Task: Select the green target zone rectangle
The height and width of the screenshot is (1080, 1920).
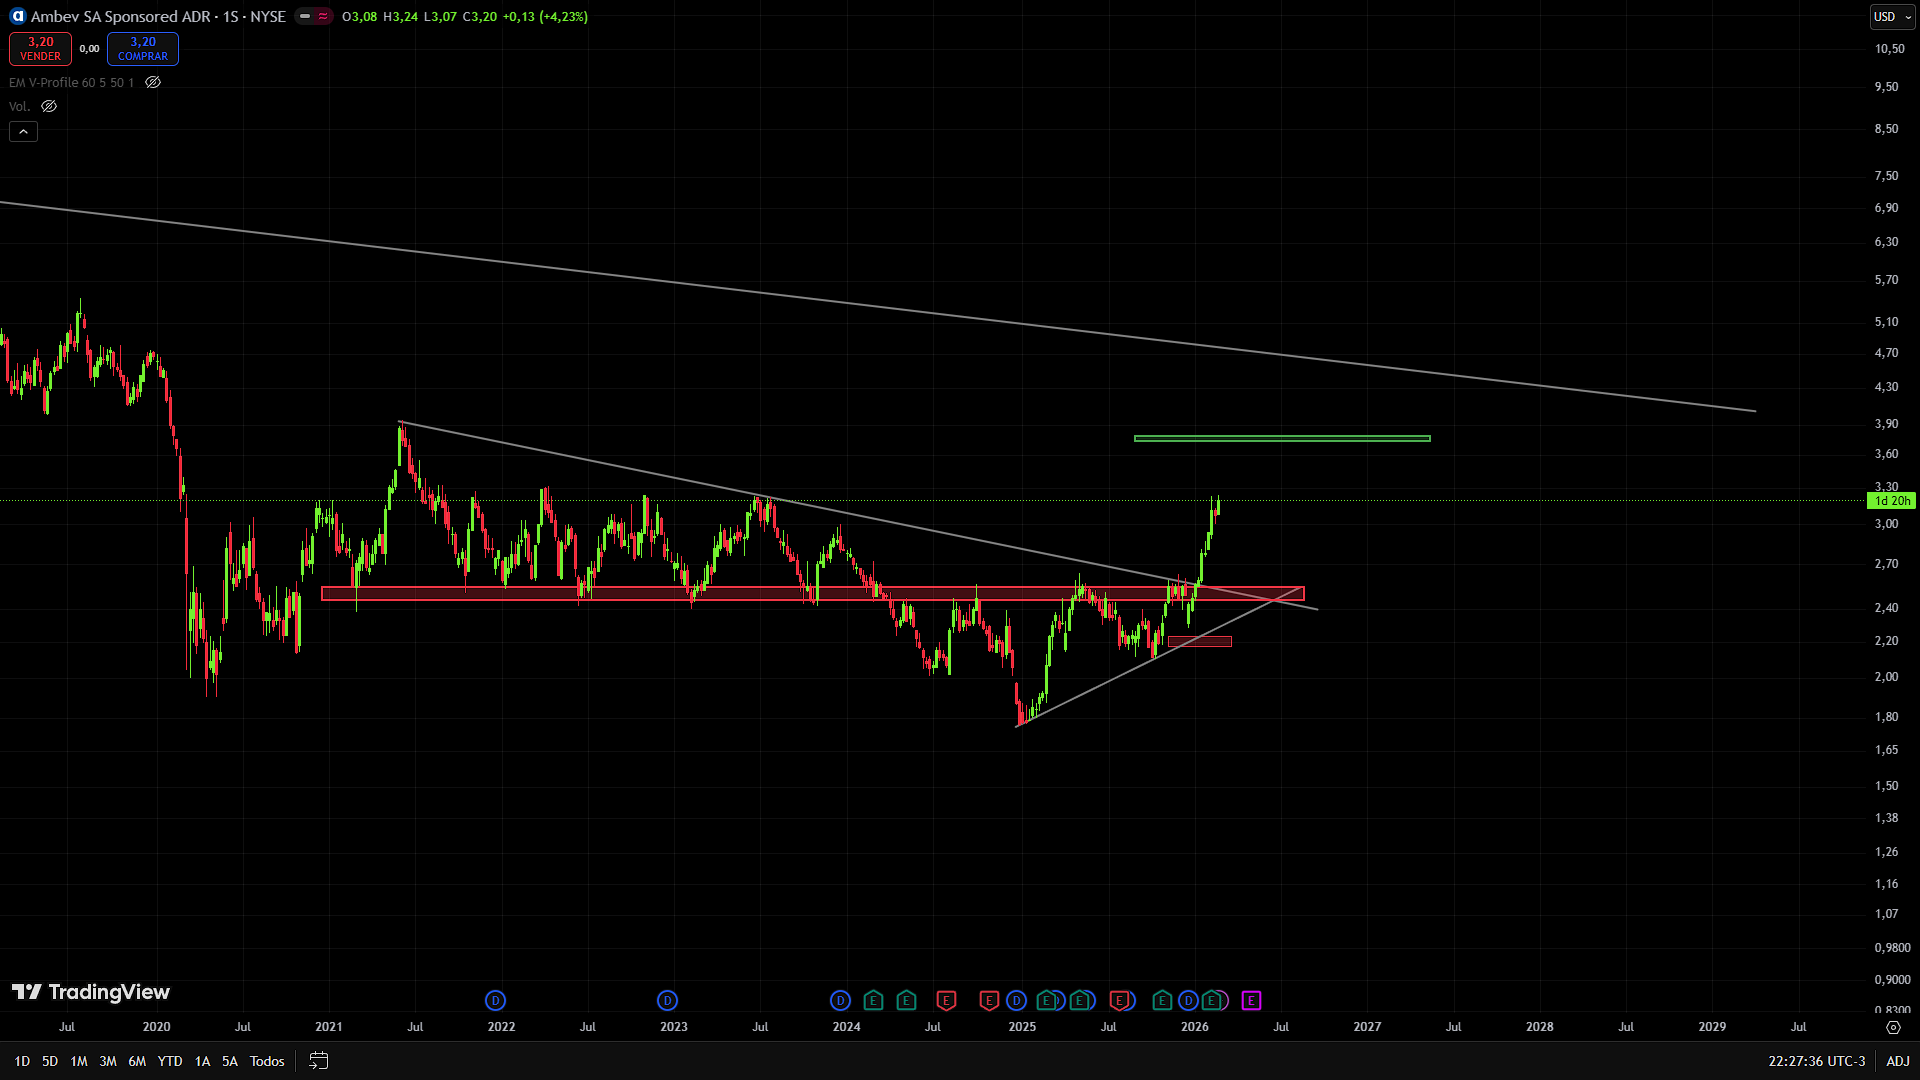Action: tap(1281, 438)
